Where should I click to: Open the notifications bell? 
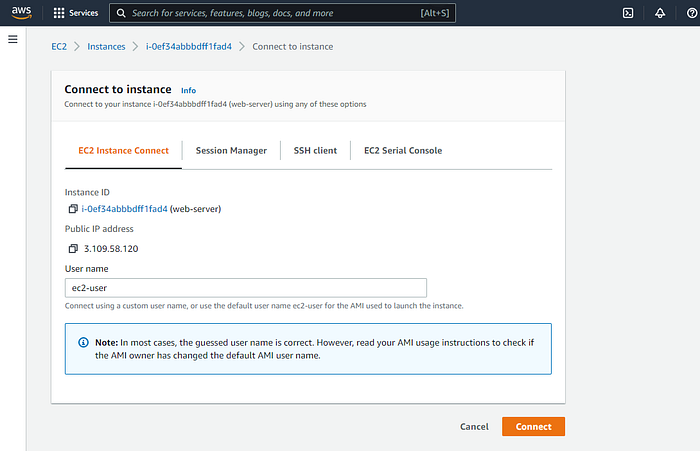tap(660, 13)
